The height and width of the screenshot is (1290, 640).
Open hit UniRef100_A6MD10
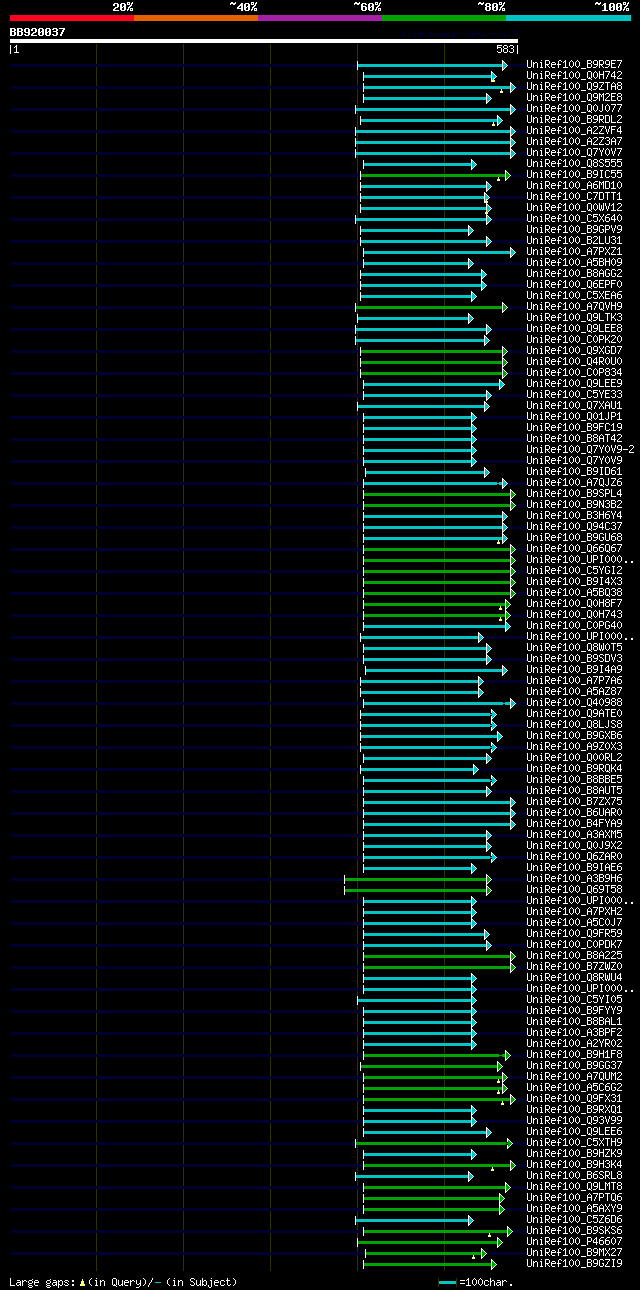tap(574, 185)
